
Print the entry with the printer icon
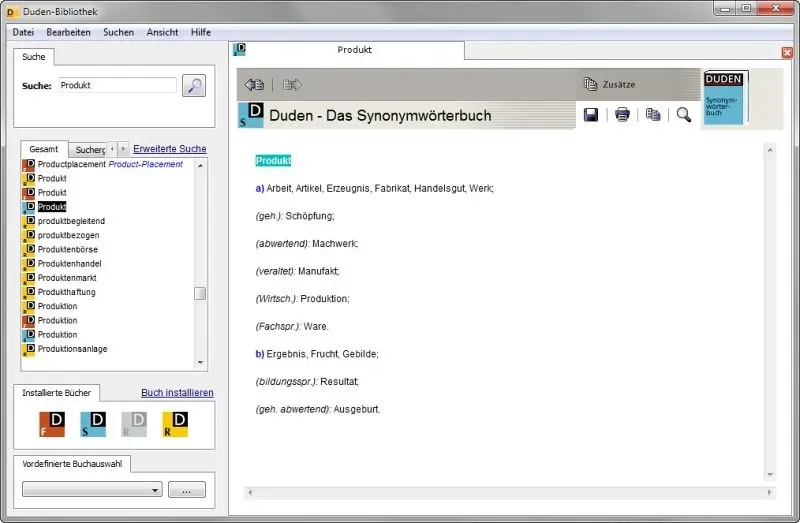click(x=622, y=115)
